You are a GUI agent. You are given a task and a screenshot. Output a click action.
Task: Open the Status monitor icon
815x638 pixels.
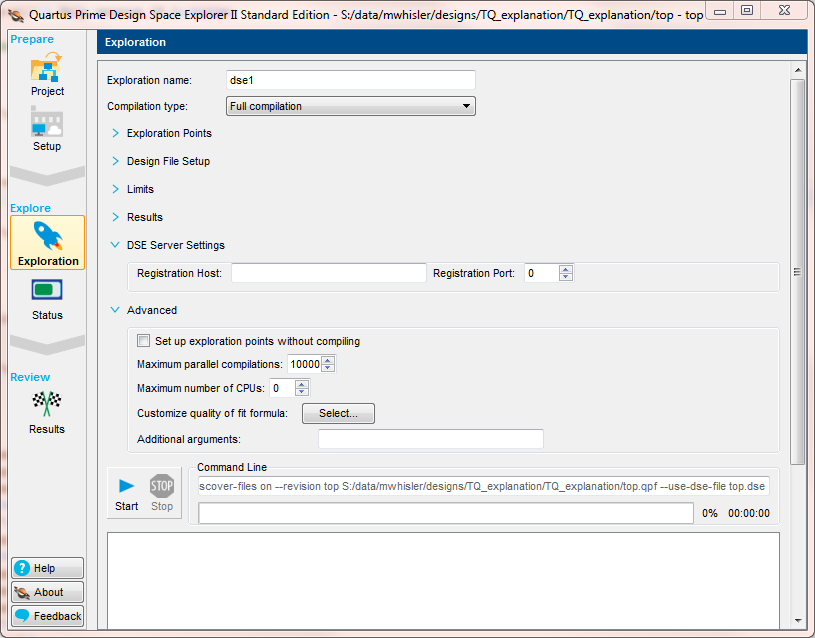click(47, 291)
